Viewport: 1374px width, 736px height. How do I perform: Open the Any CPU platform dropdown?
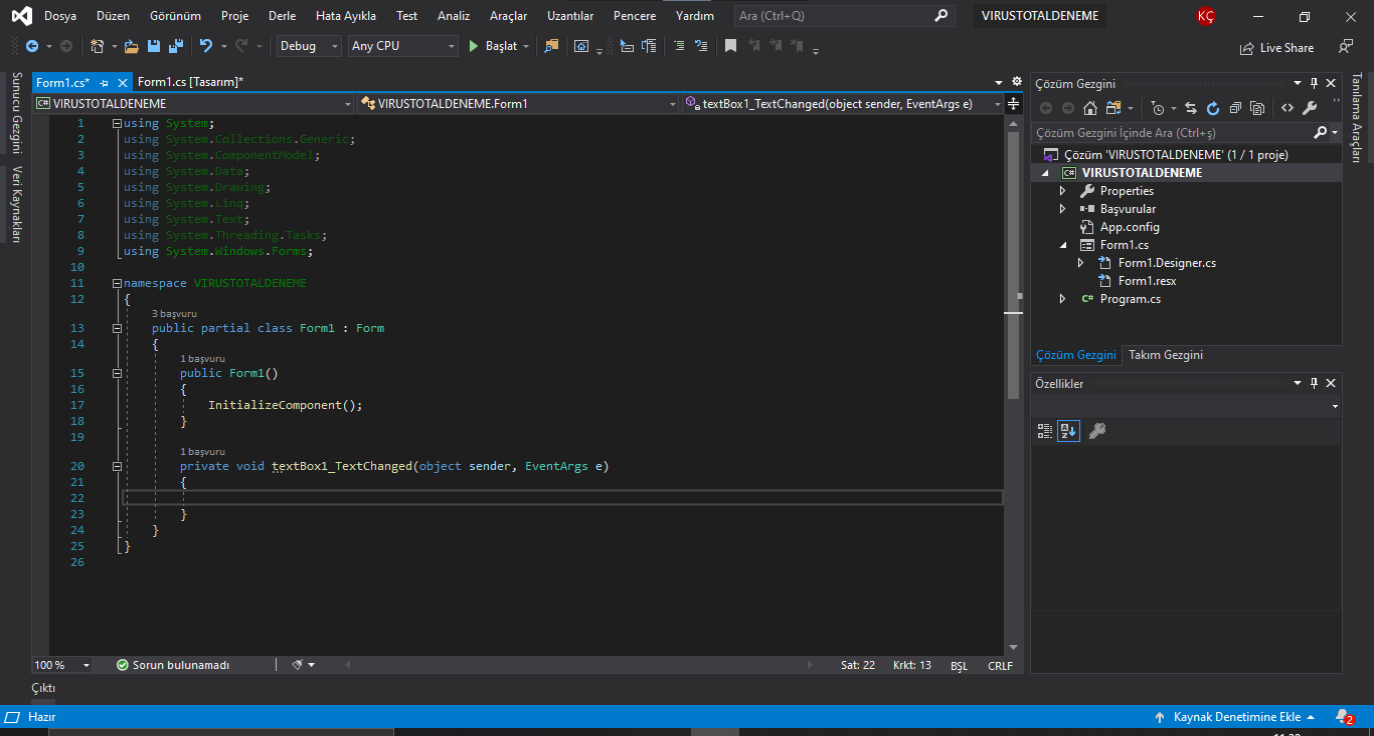tap(403, 46)
